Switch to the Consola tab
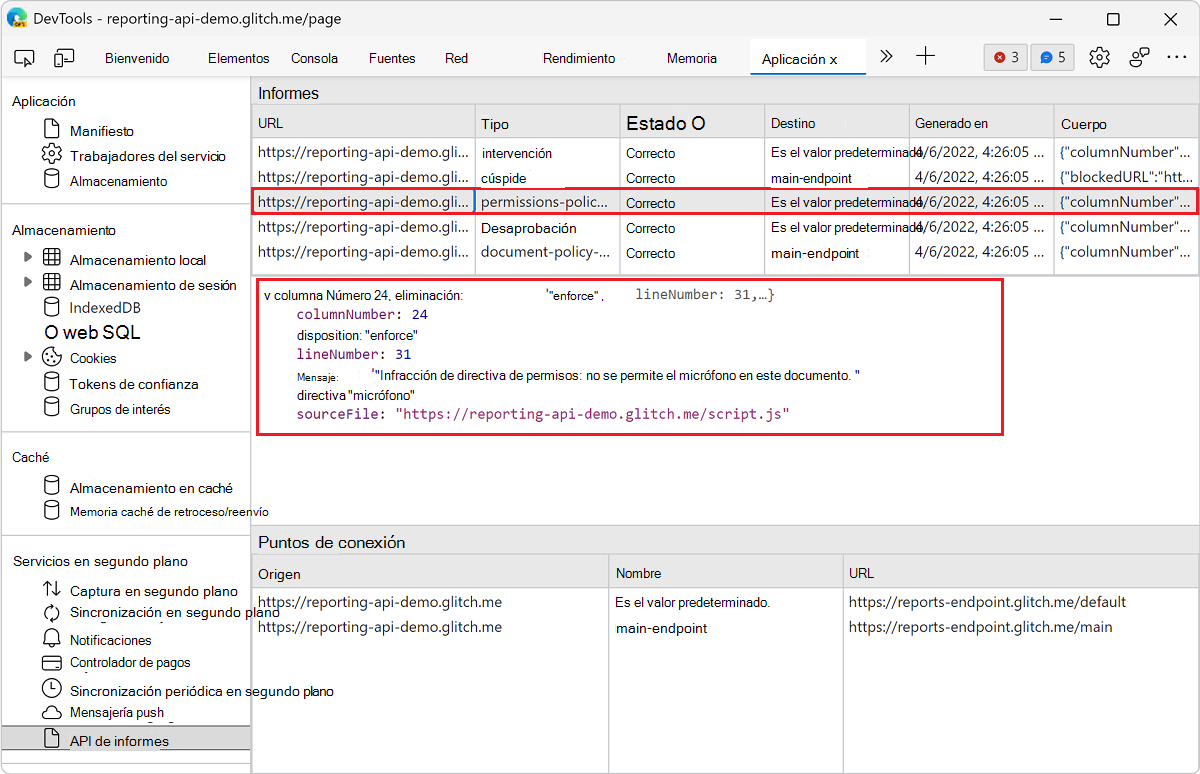This screenshot has width=1200, height=774. 314,58
